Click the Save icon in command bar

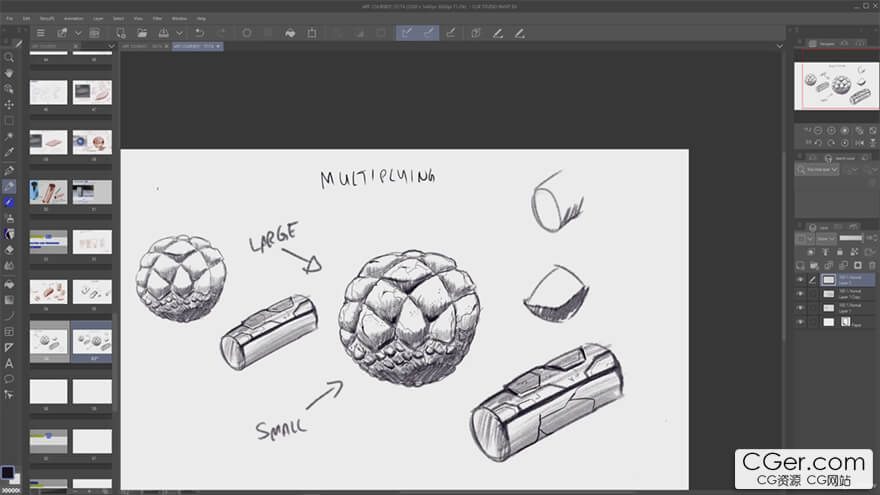(163, 33)
